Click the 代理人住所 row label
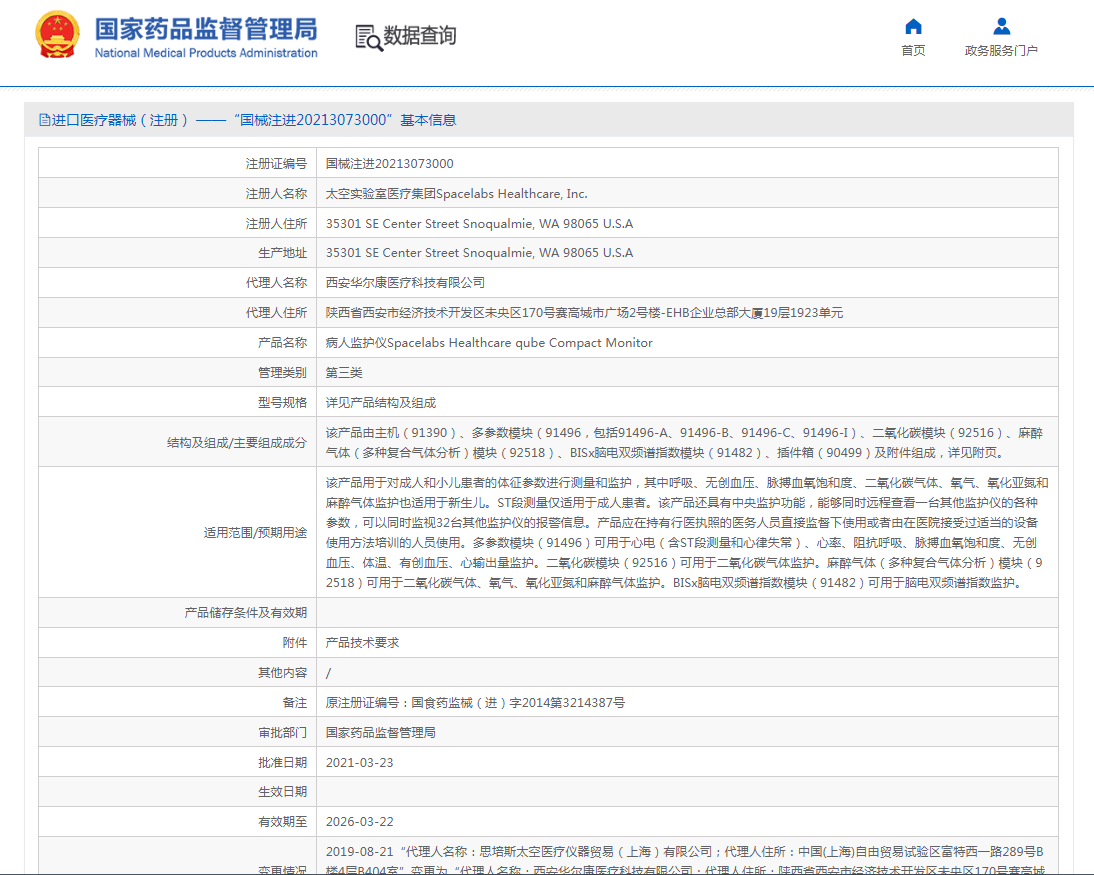The image size is (1094, 875). tap(276, 313)
